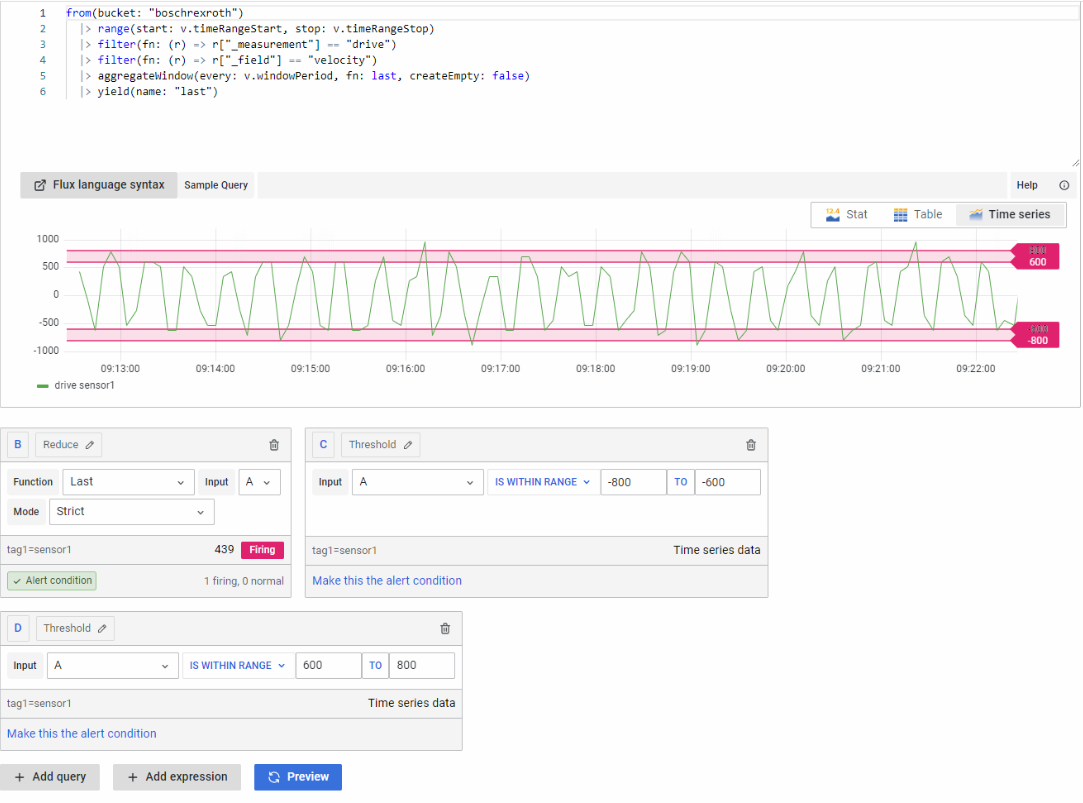Edit the Reduce expression name pencil icon
This screenshot has width=1083, height=803.
pos(90,445)
